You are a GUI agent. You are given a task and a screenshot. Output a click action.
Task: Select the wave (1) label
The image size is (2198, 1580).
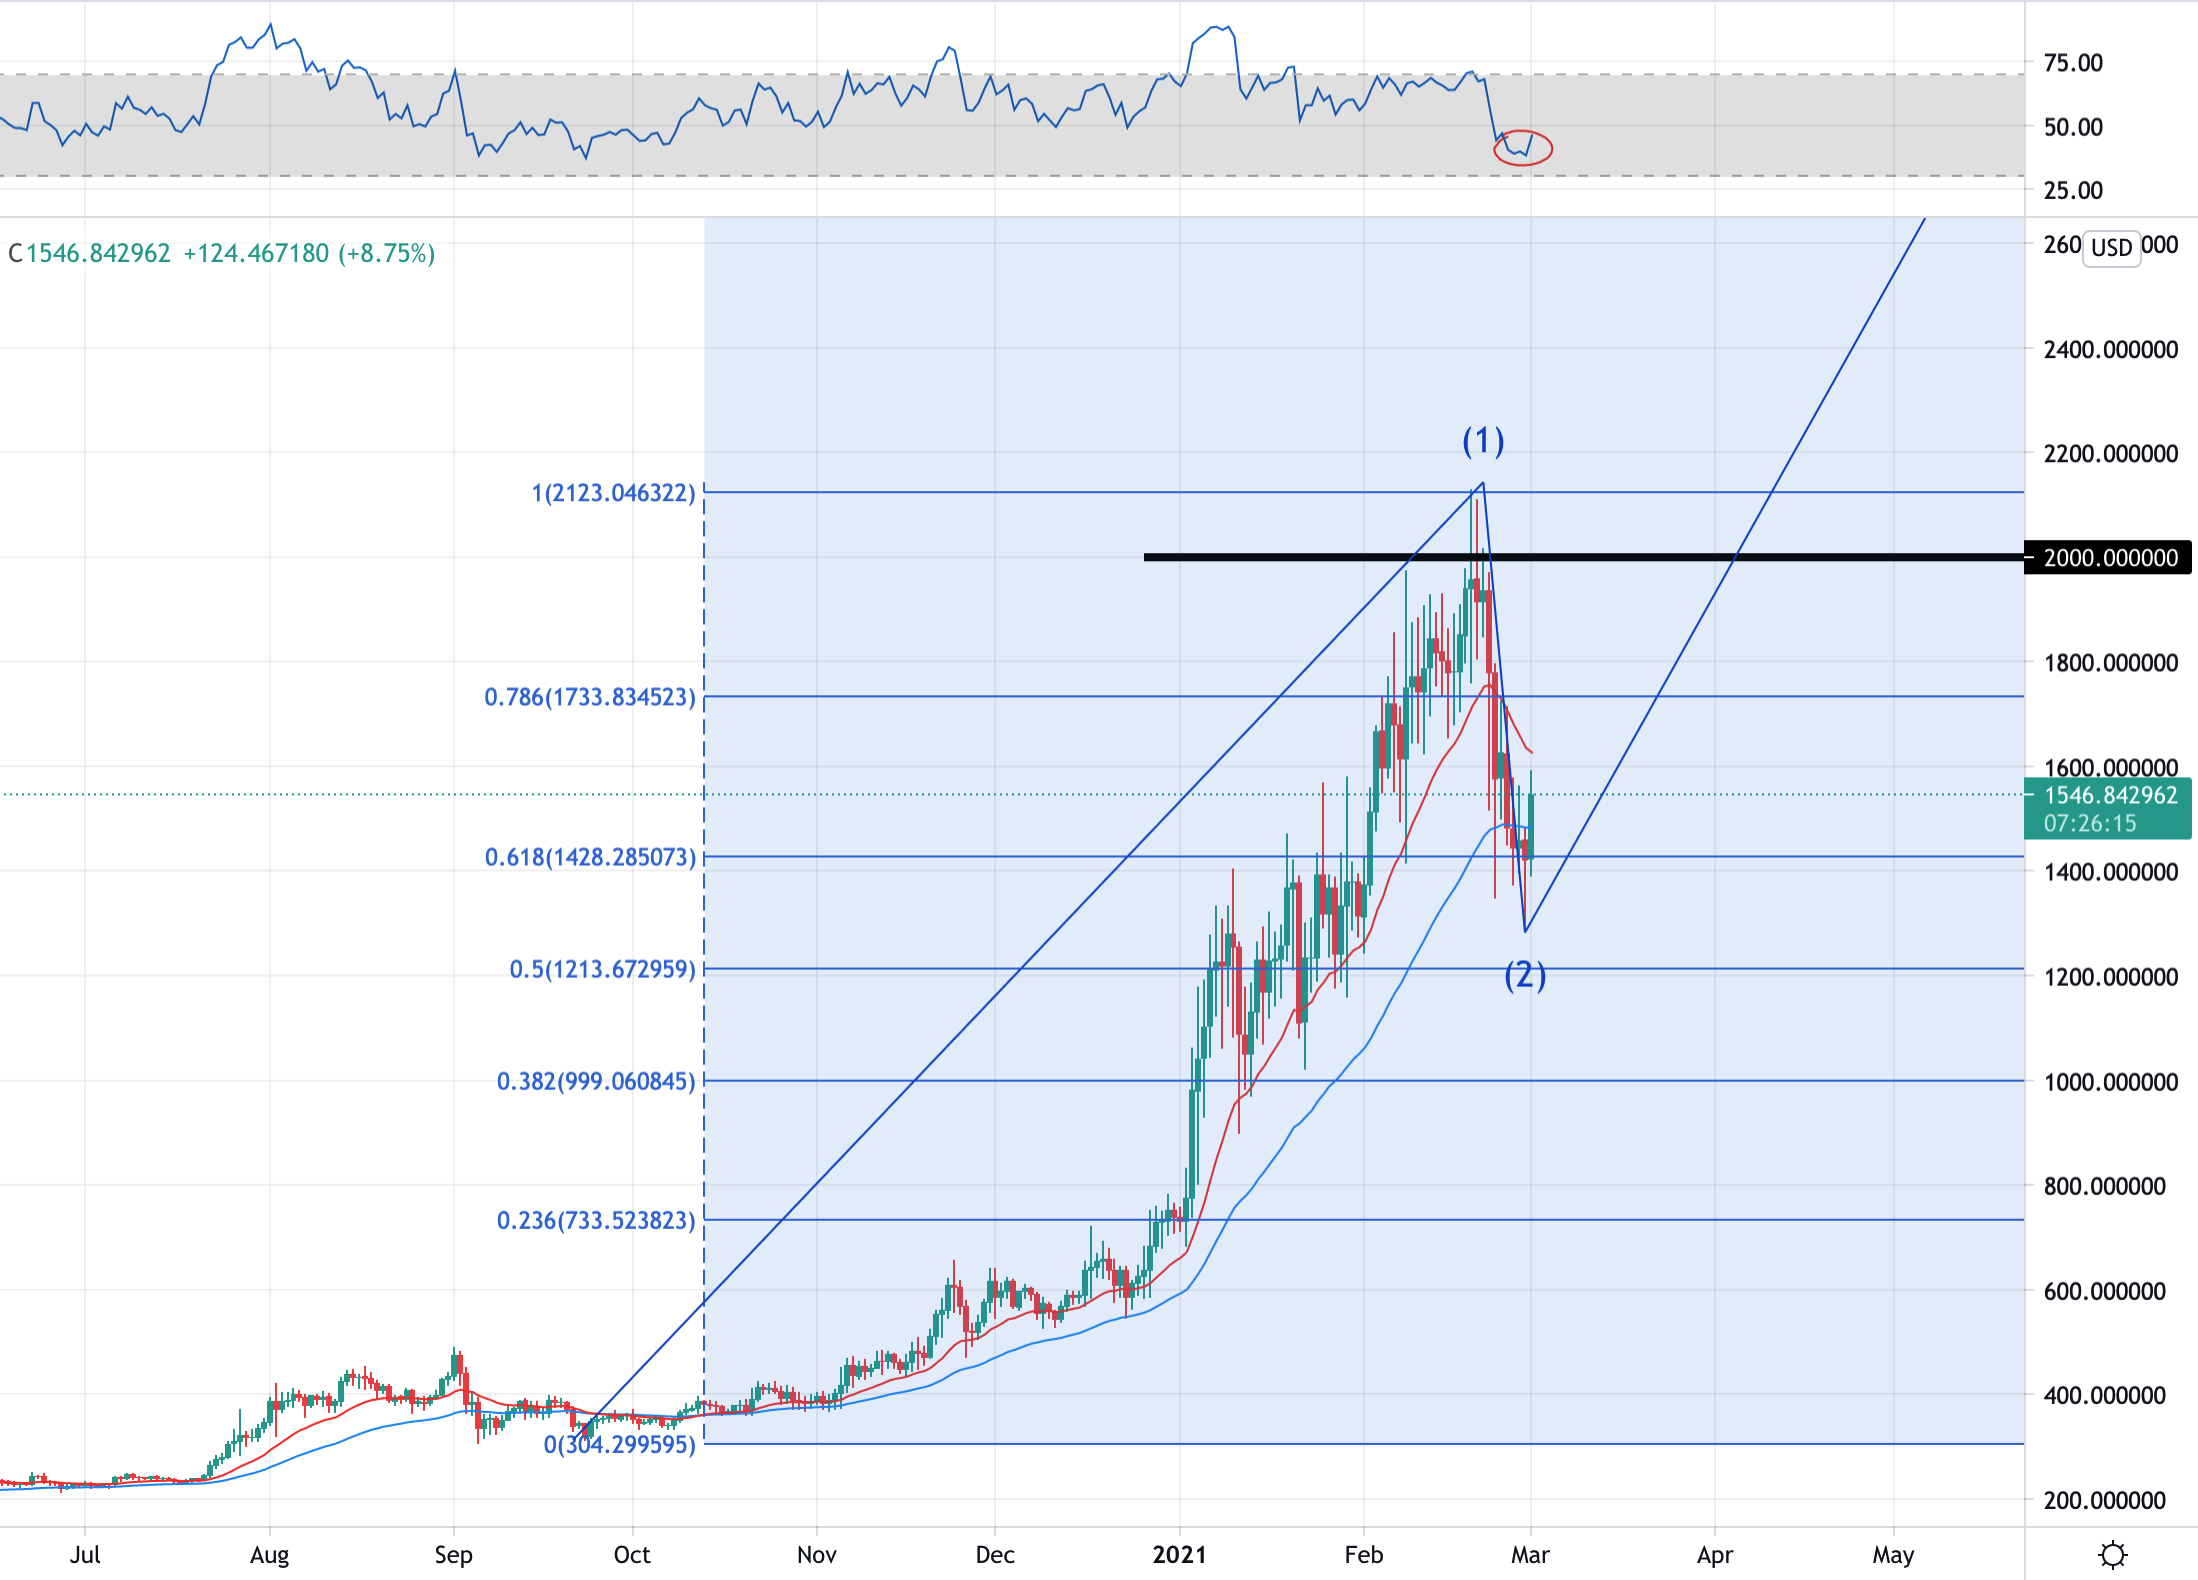point(1483,440)
